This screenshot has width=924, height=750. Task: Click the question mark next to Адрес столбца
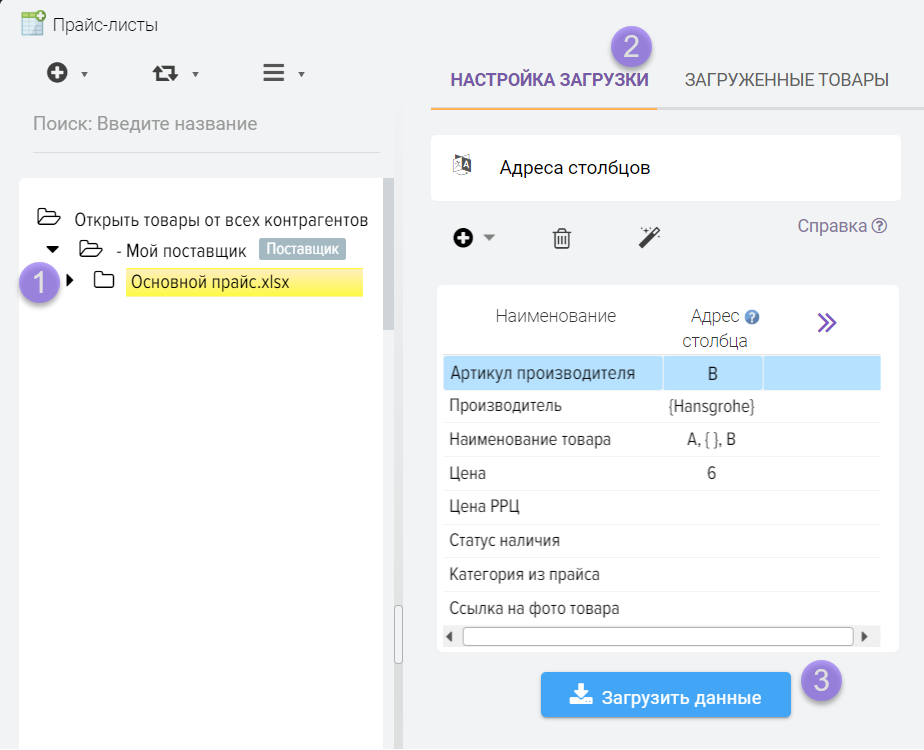(x=752, y=317)
